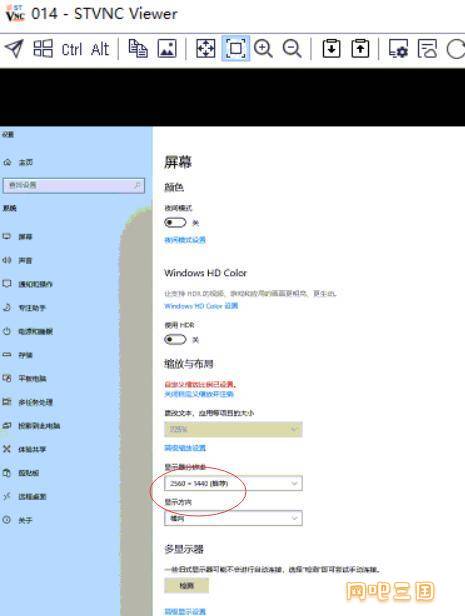Click the 多显示器 heading
Screen dimensions: 465x616
184,549
